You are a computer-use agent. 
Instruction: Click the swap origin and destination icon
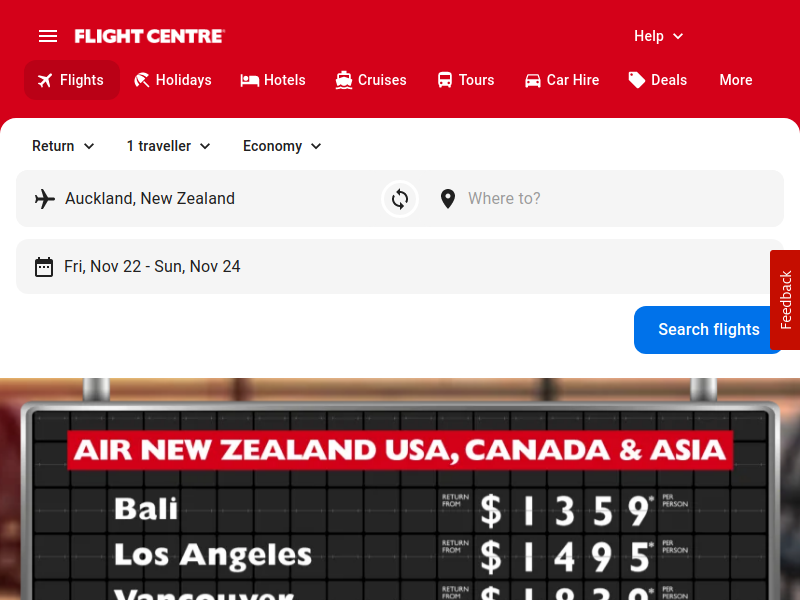point(400,198)
